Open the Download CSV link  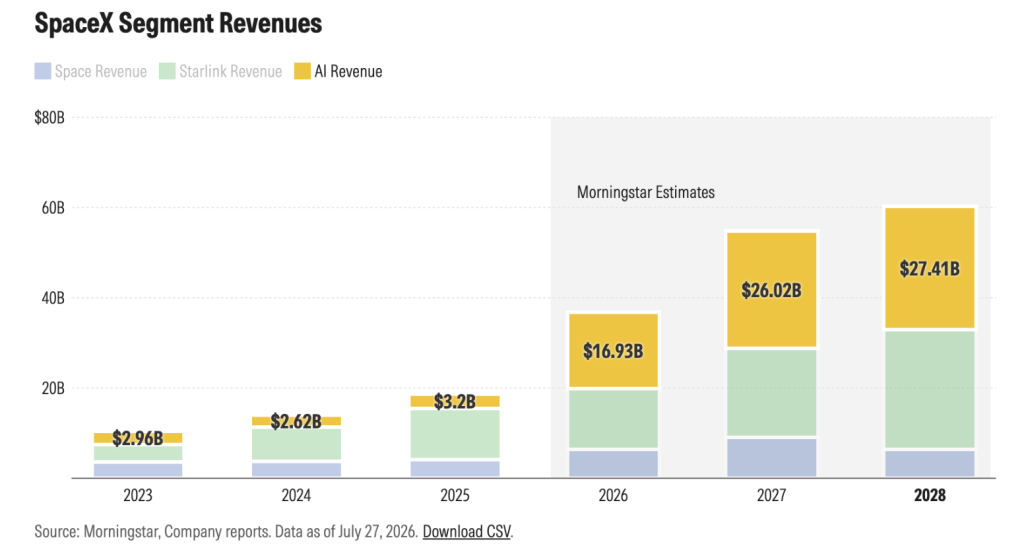[x=466, y=531]
